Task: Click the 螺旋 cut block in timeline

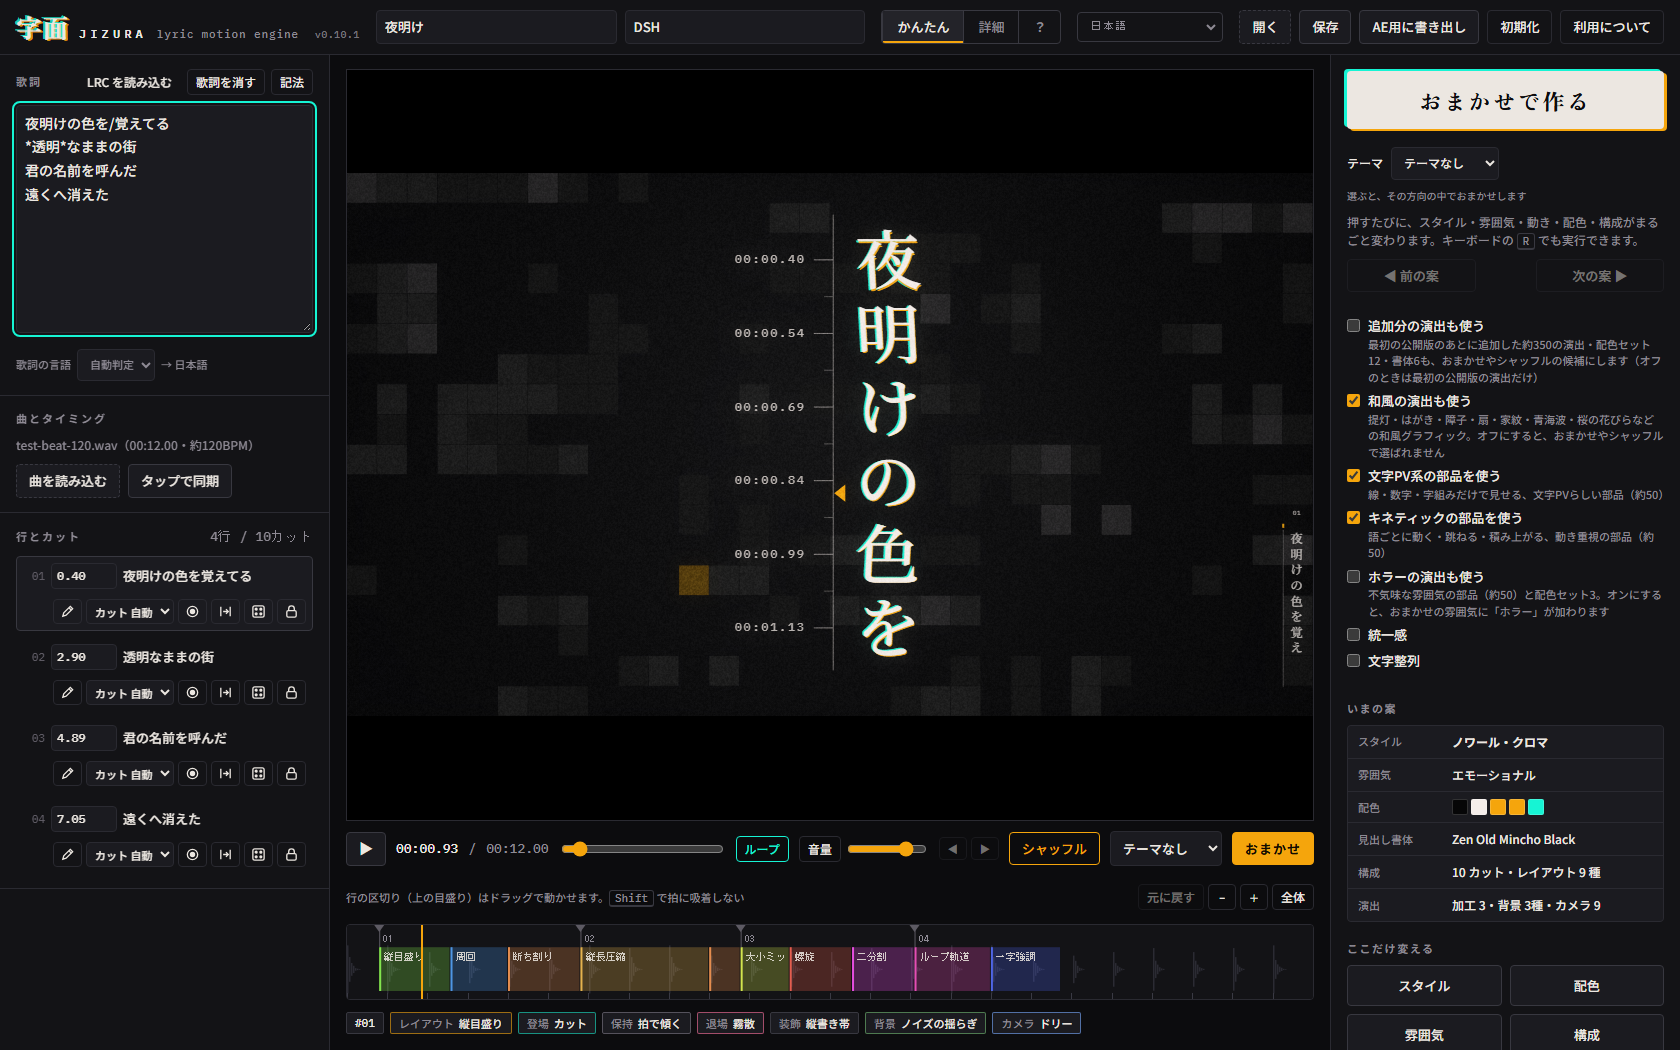Action: coord(821,970)
